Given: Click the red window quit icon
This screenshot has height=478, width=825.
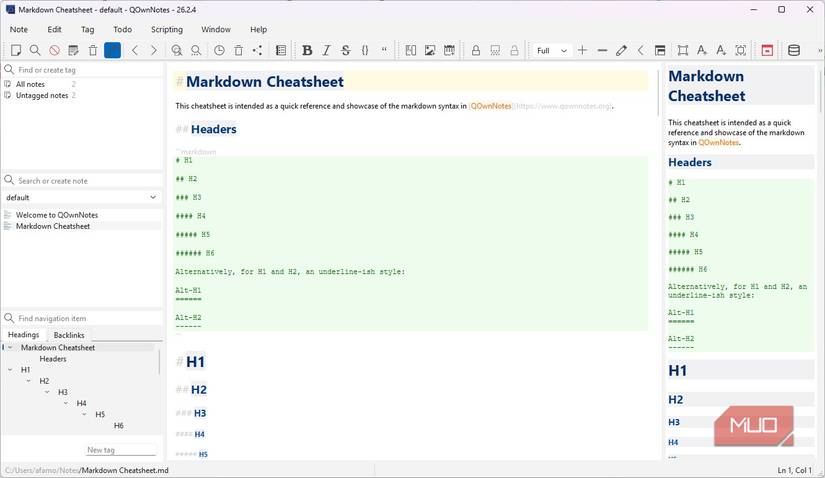Looking at the screenshot, I should click(x=767, y=51).
